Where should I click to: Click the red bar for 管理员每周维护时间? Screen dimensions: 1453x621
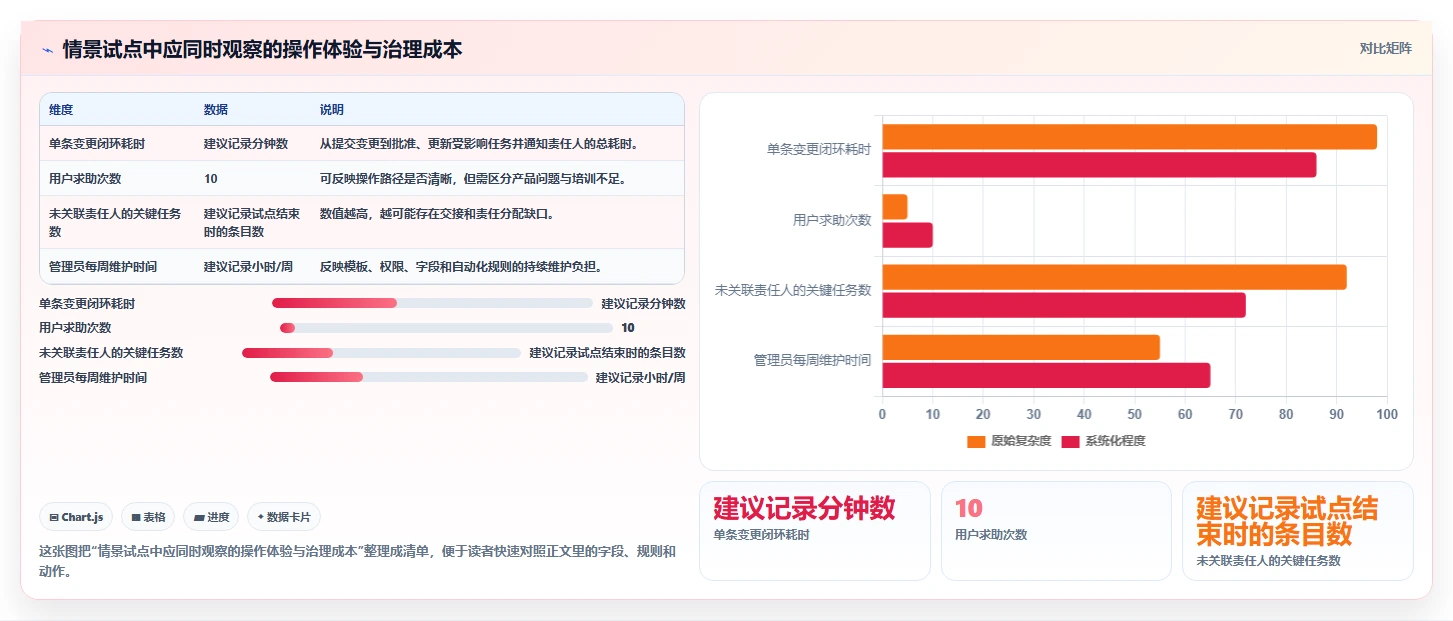click(1046, 375)
